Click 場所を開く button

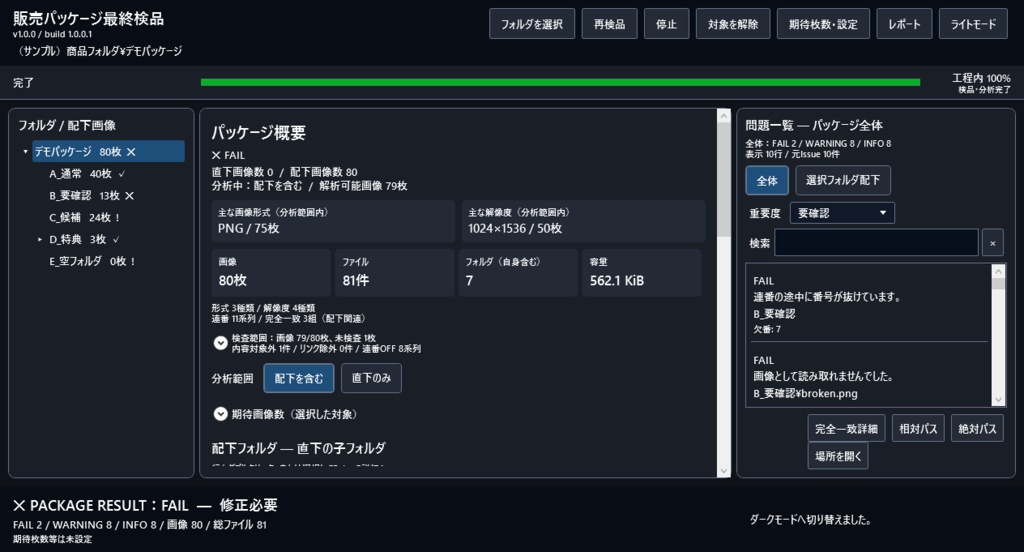838,456
